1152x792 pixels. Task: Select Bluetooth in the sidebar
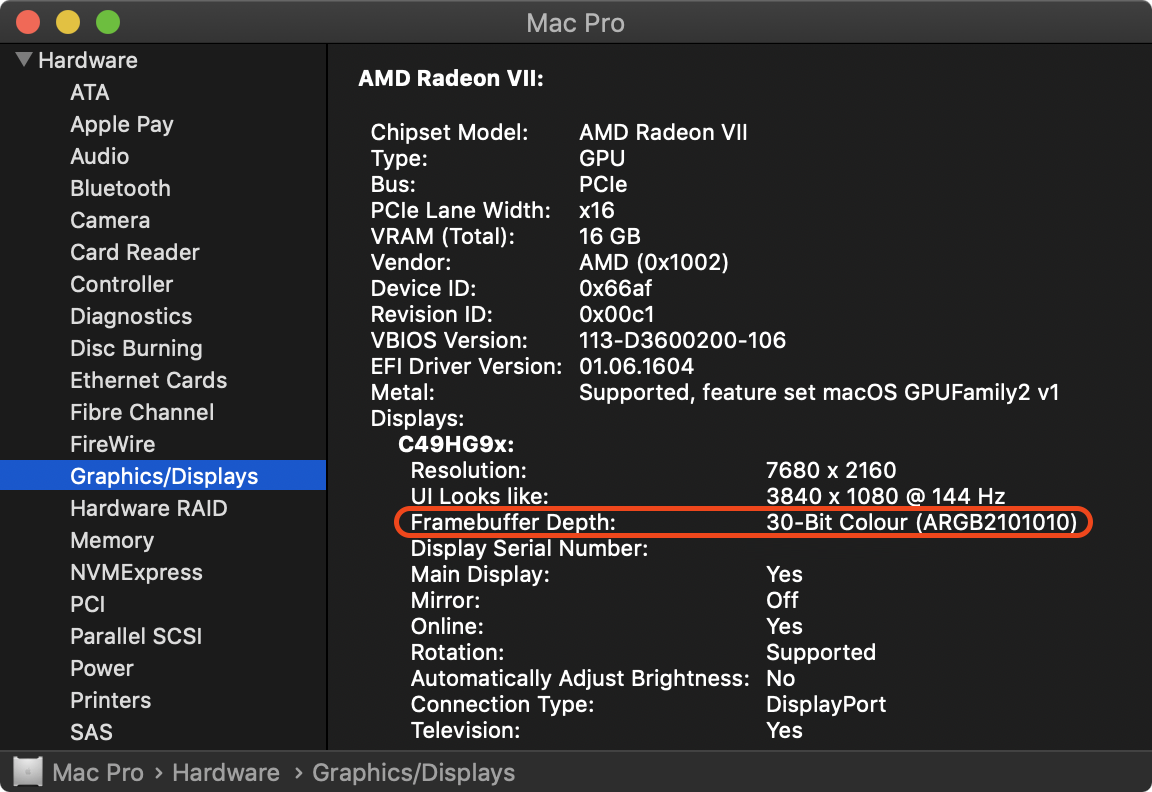point(120,188)
